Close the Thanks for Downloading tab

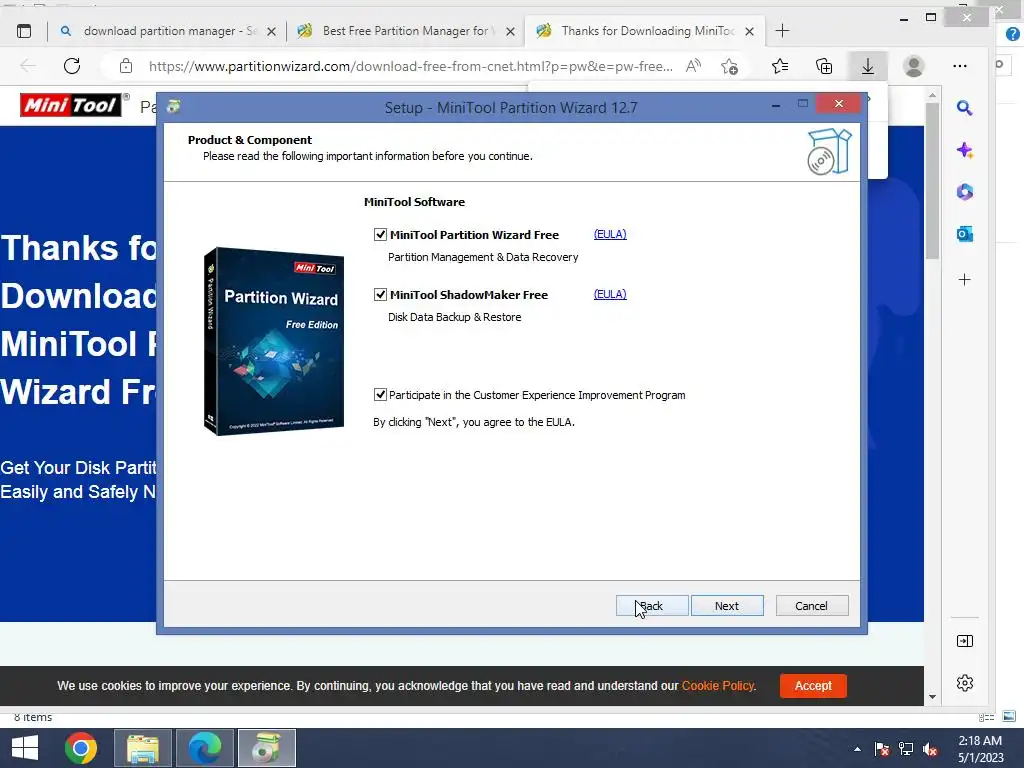click(x=750, y=31)
